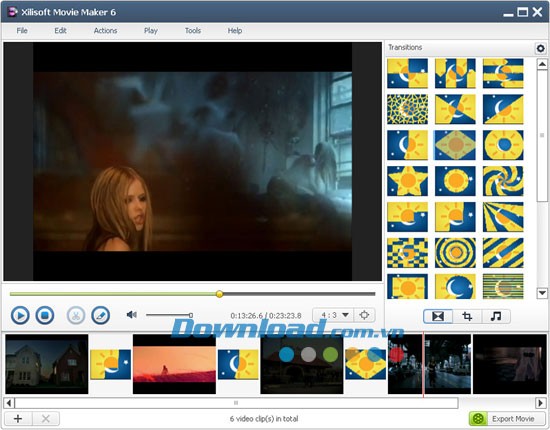550x430 pixels.
Task: Select the diamond-shaped transition in Transitions panel
Action: click(x=455, y=145)
